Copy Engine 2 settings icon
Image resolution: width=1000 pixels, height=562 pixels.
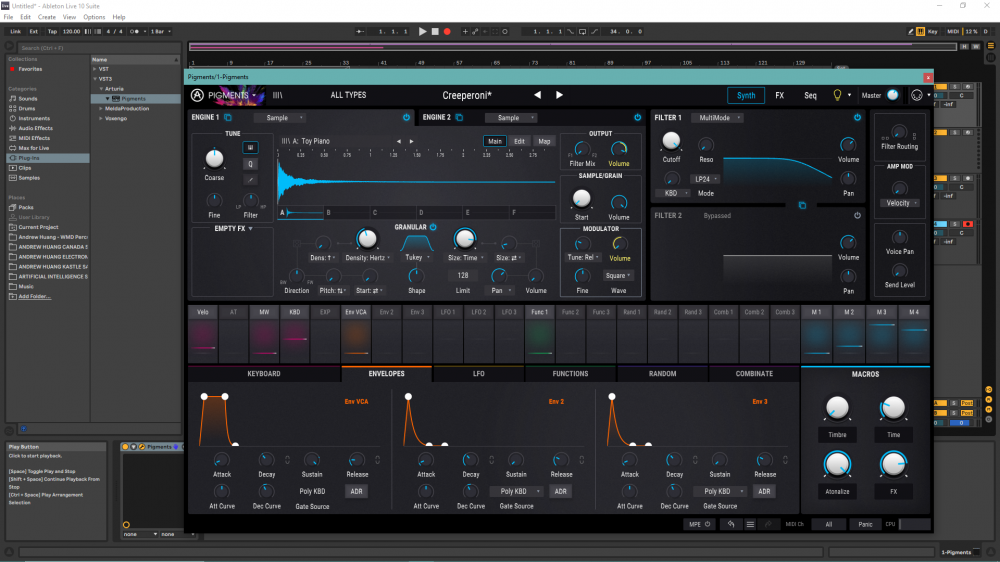point(459,117)
